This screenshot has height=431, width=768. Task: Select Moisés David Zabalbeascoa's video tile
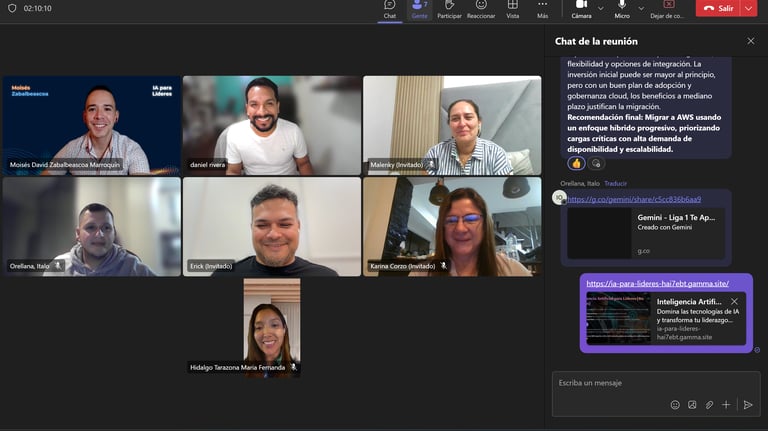pos(92,125)
